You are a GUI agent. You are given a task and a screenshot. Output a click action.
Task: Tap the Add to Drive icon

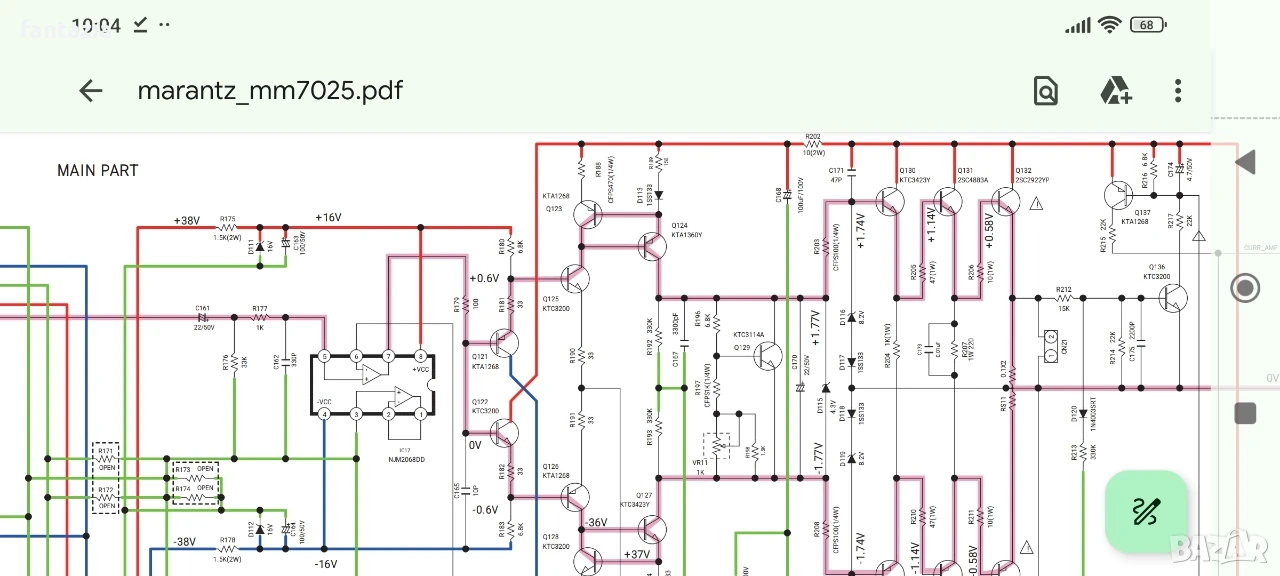1115,91
